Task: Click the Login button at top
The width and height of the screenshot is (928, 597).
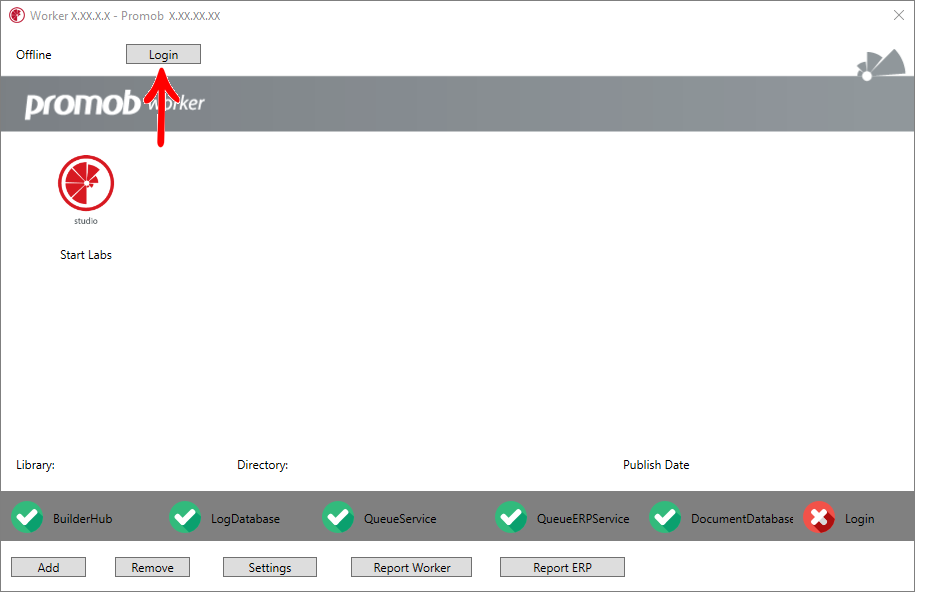Action: 163,54
